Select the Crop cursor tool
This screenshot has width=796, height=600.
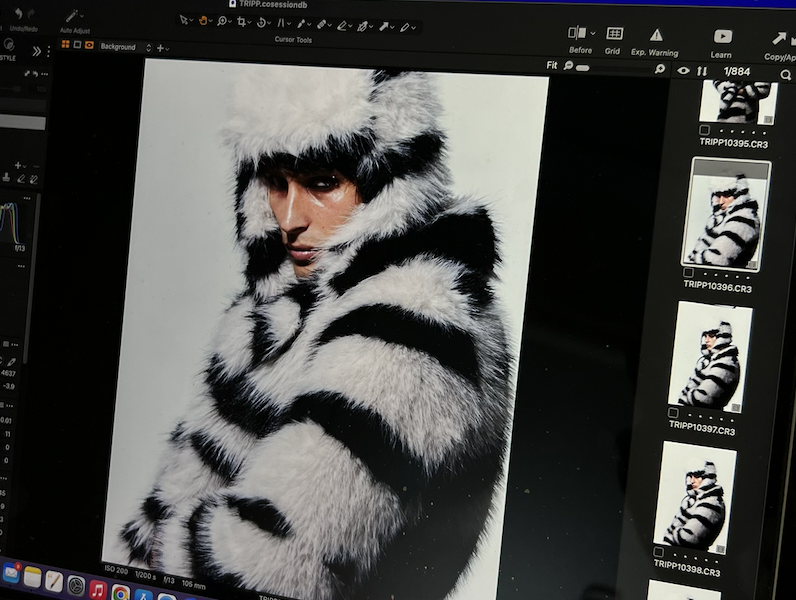tap(242, 22)
